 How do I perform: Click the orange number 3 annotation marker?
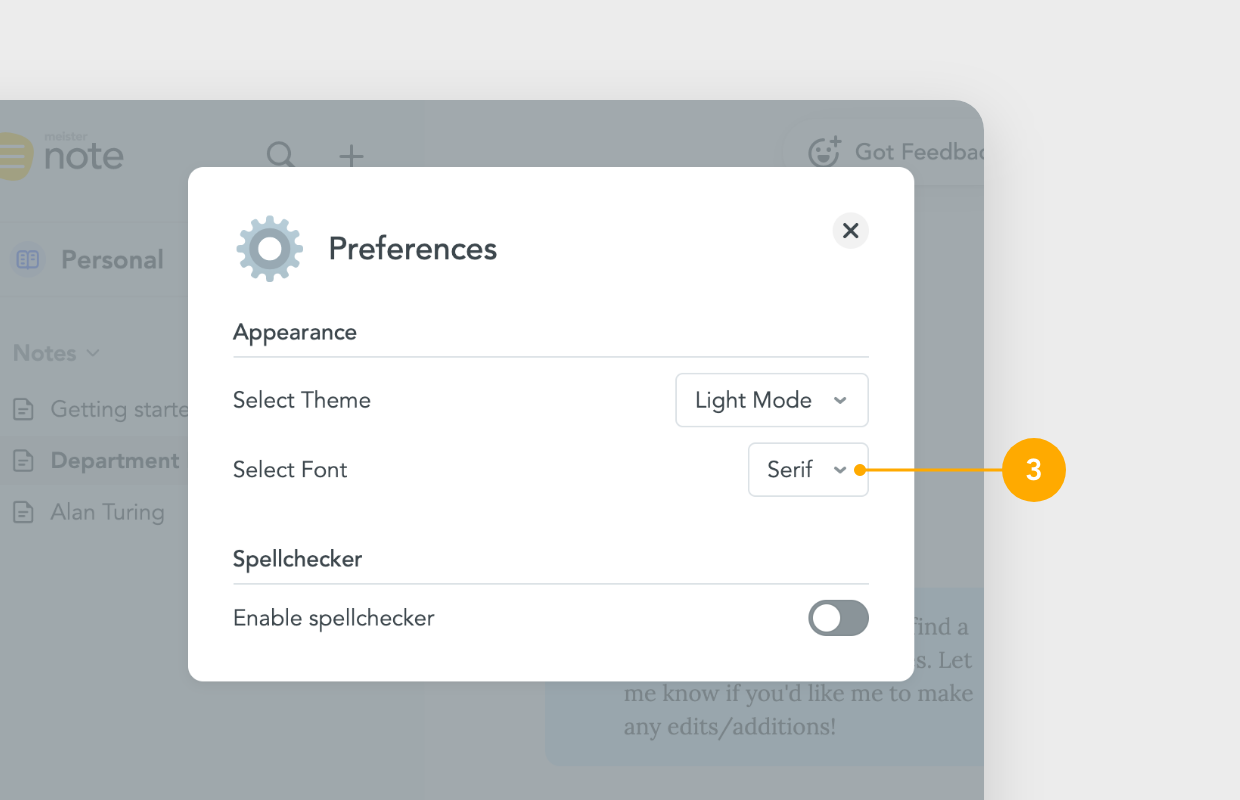click(x=1034, y=469)
